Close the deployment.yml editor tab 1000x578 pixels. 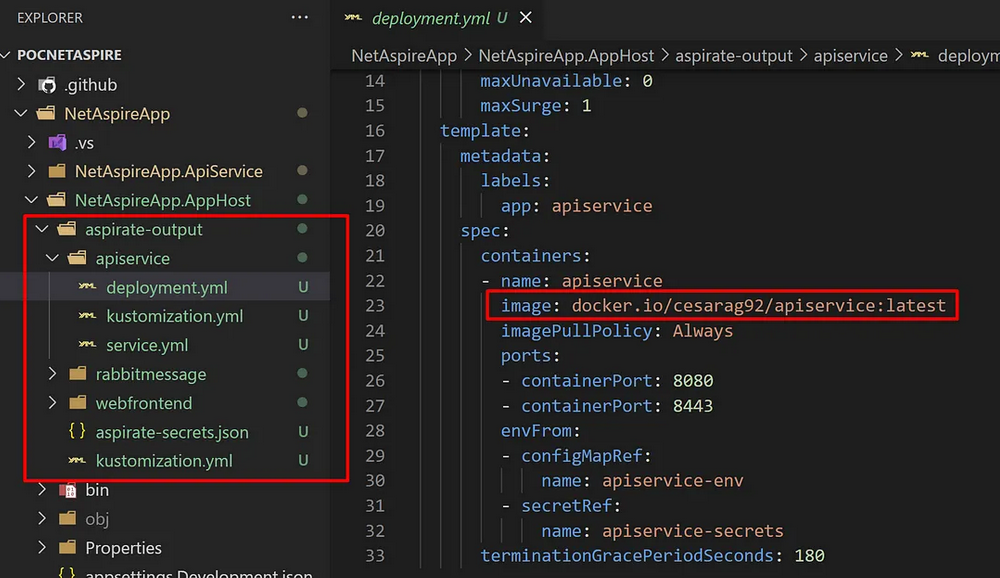tap(526, 18)
